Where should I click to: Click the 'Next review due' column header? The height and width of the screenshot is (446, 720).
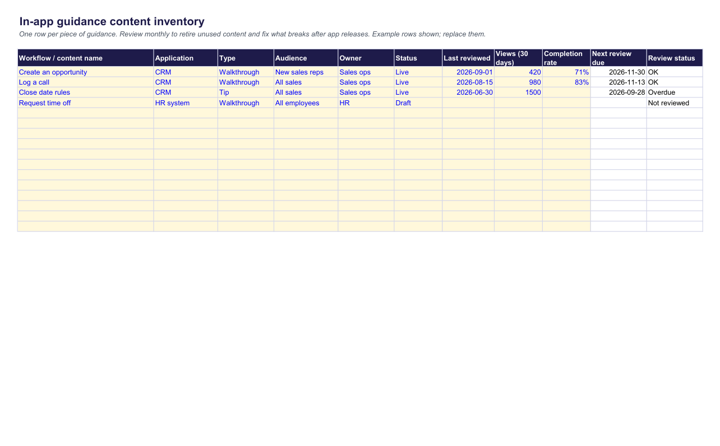click(x=619, y=58)
